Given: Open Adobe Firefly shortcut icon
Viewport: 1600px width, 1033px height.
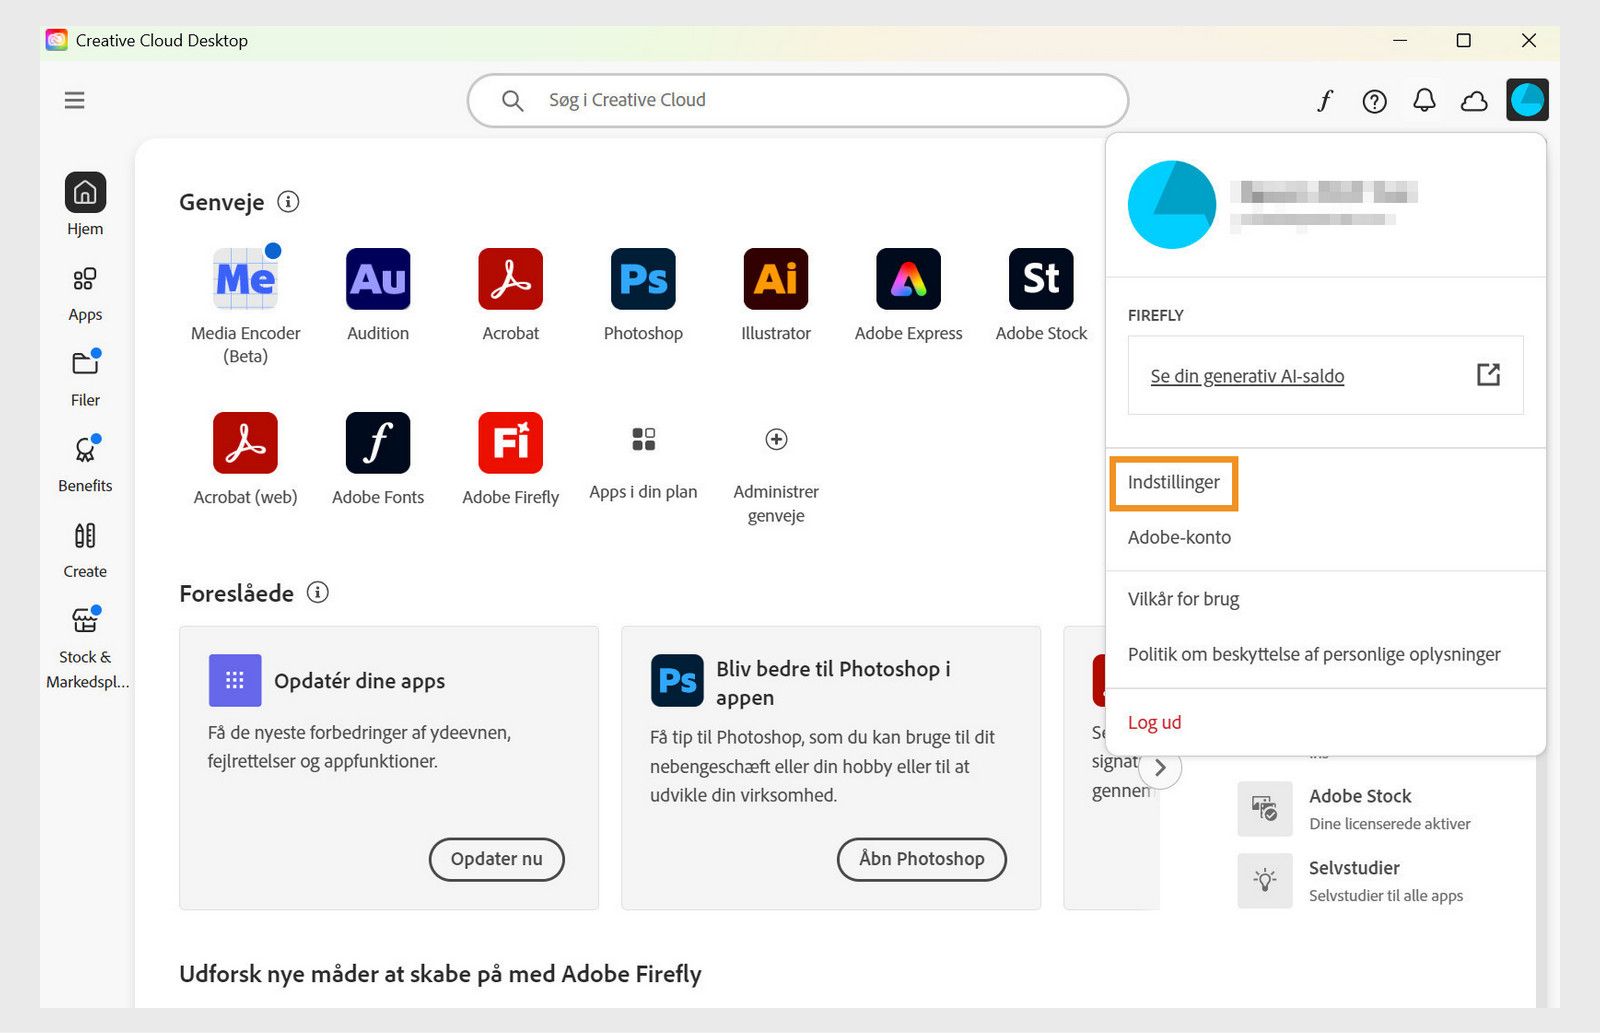Looking at the screenshot, I should 510,442.
